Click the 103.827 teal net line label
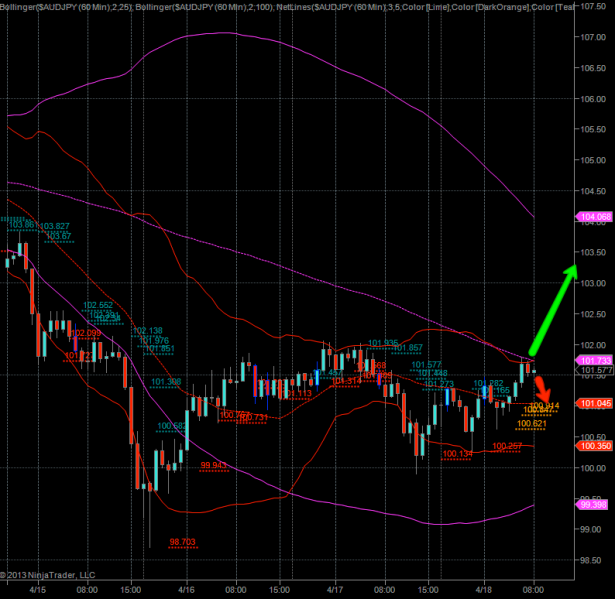This screenshot has height=599, width=615. [x=55, y=226]
